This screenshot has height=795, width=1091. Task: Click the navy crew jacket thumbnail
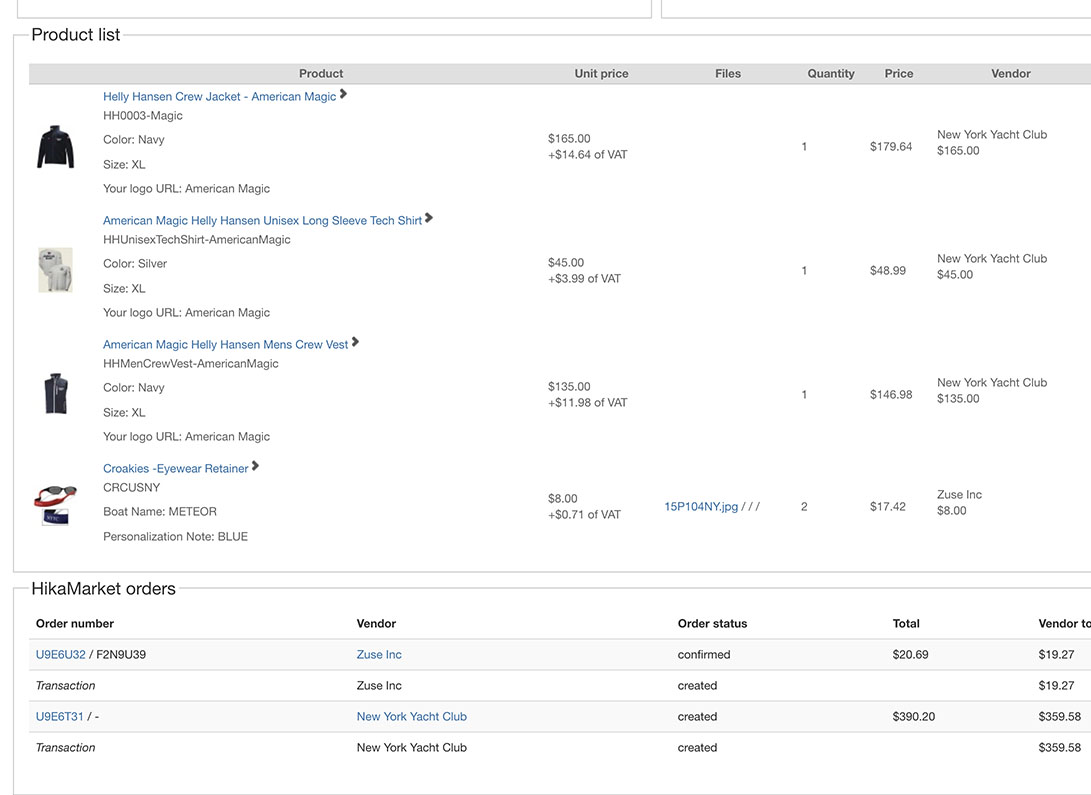tap(55, 147)
